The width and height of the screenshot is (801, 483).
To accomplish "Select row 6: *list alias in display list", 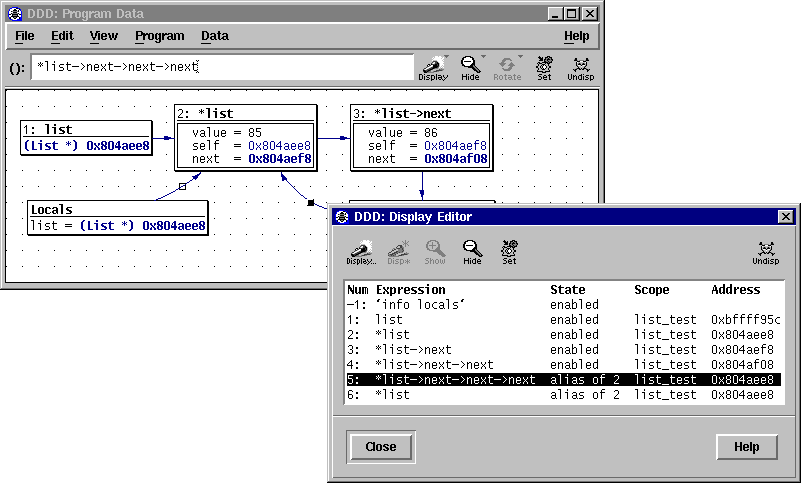I will (563, 395).
